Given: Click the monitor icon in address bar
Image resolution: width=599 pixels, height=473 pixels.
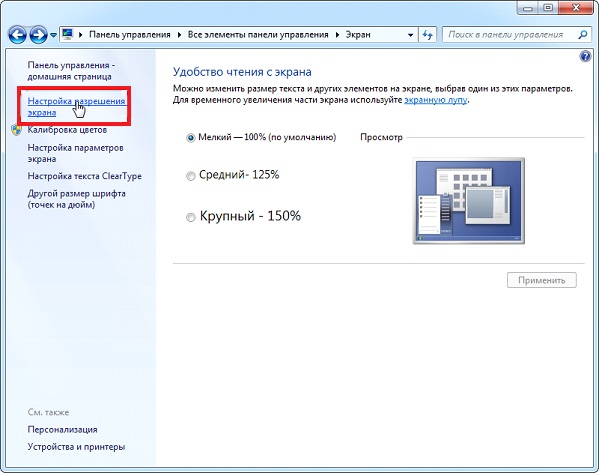Looking at the screenshot, I should coord(68,34).
